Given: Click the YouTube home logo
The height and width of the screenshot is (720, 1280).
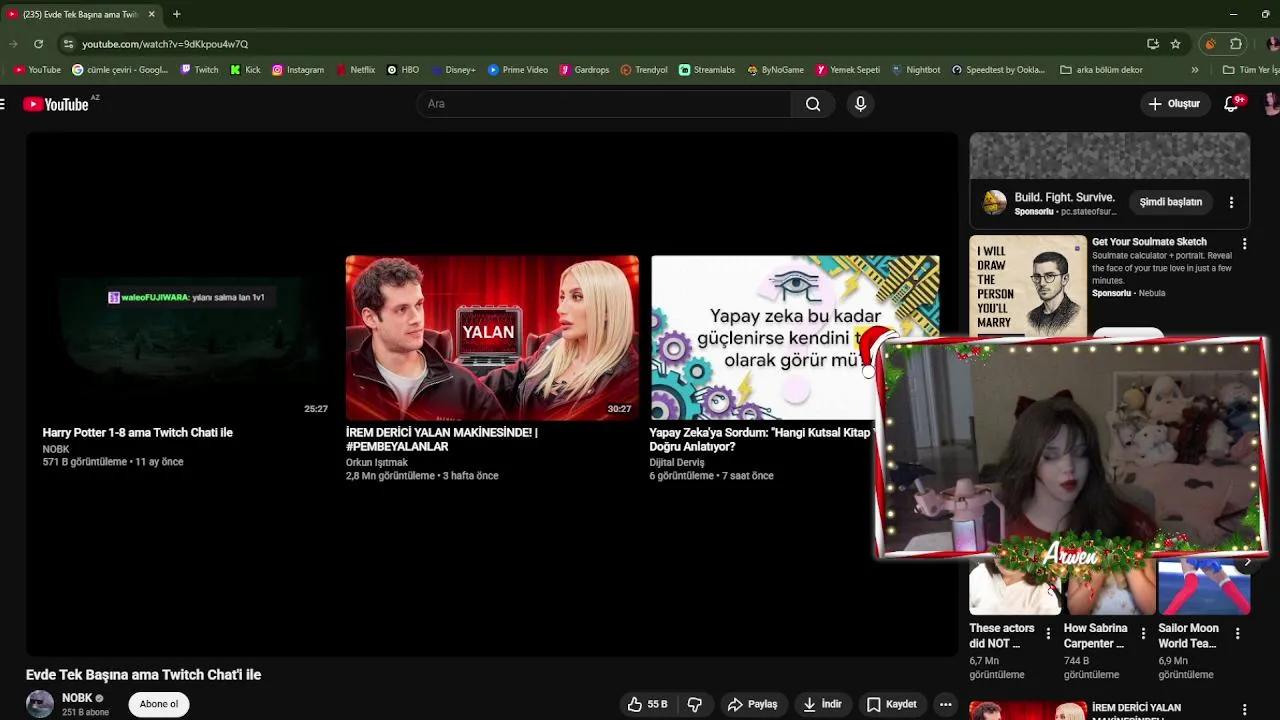Looking at the screenshot, I should (57, 104).
